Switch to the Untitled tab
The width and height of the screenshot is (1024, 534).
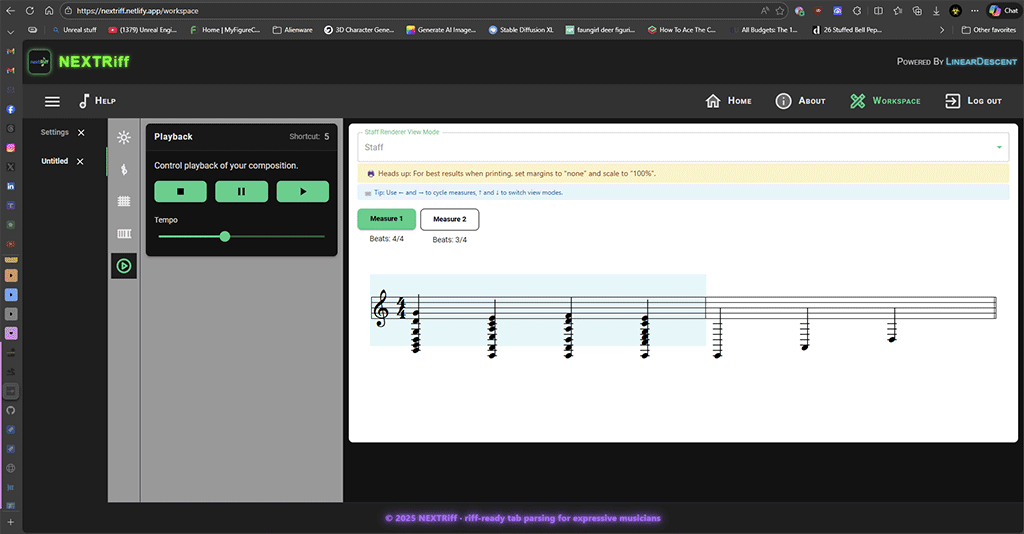pyautogui.click(x=54, y=161)
